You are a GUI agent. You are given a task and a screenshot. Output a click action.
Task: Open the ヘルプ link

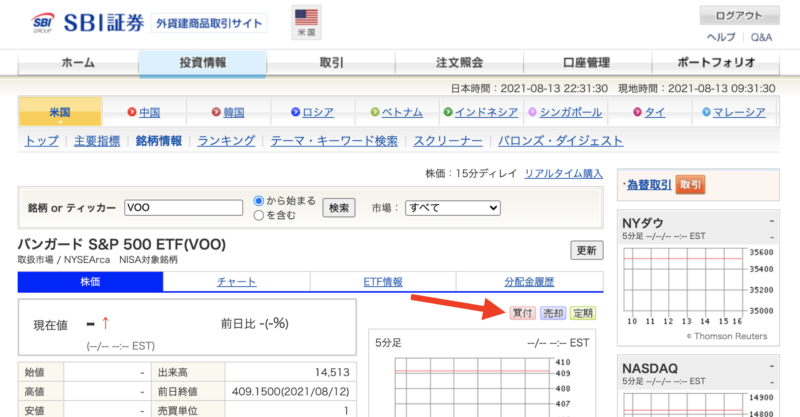[x=721, y=37]
